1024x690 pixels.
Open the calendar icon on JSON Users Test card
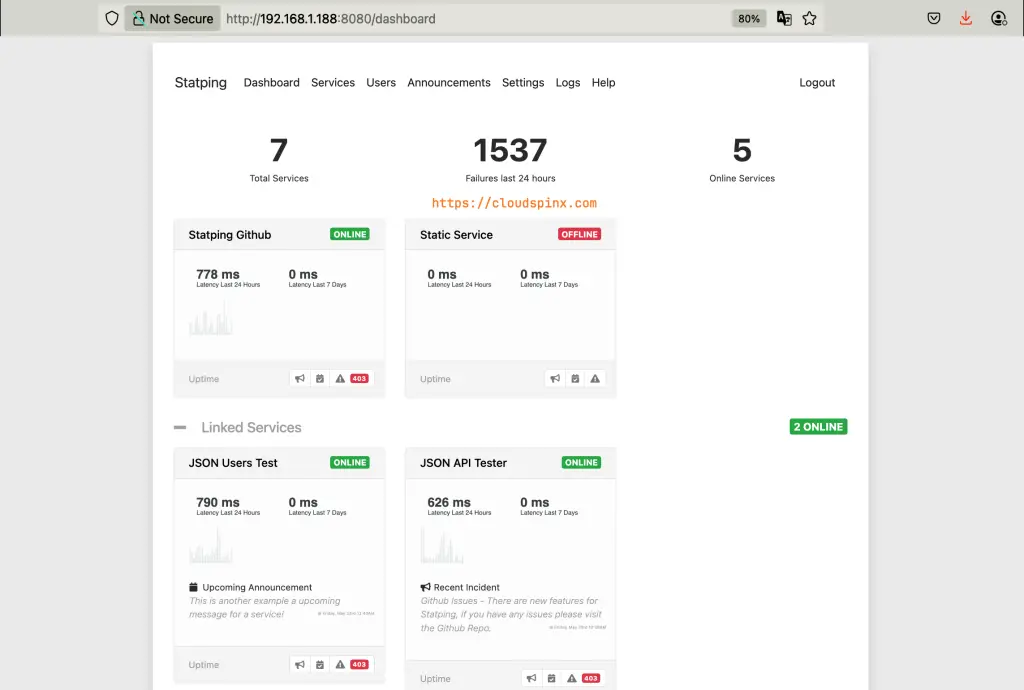[x=320, y=664]
